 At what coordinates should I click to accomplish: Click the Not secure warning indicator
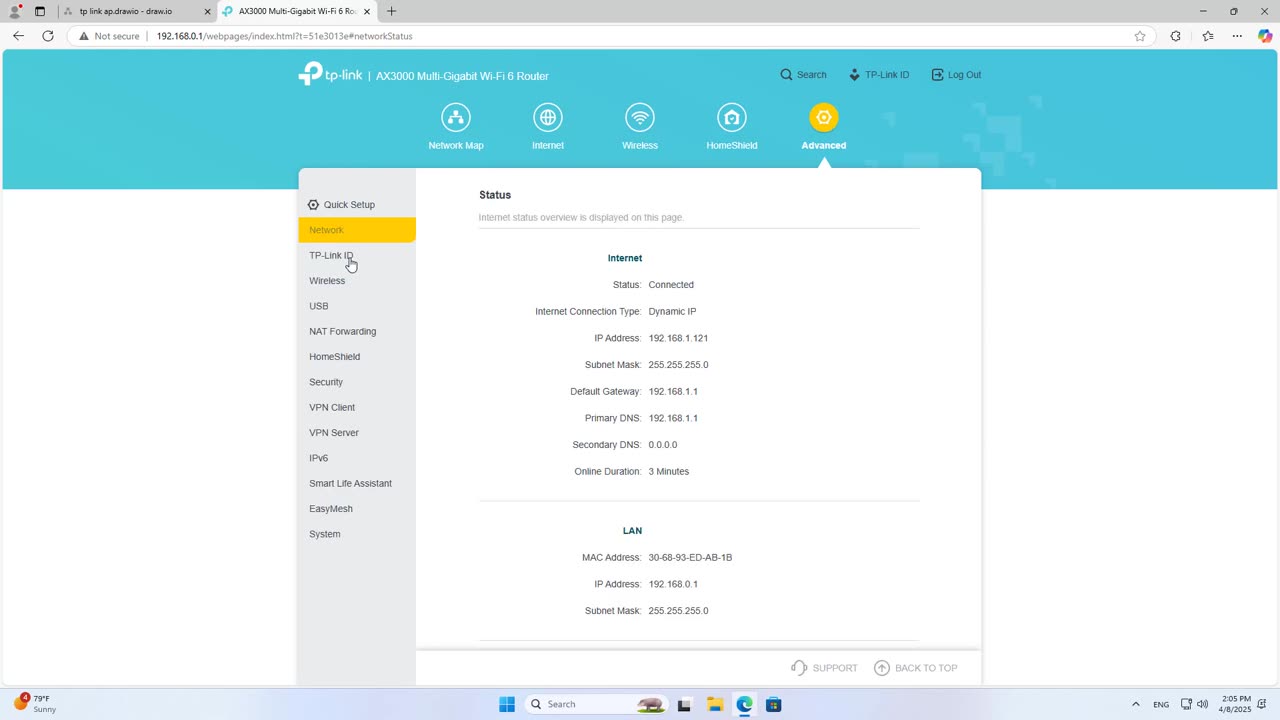[x=109, y=36]
